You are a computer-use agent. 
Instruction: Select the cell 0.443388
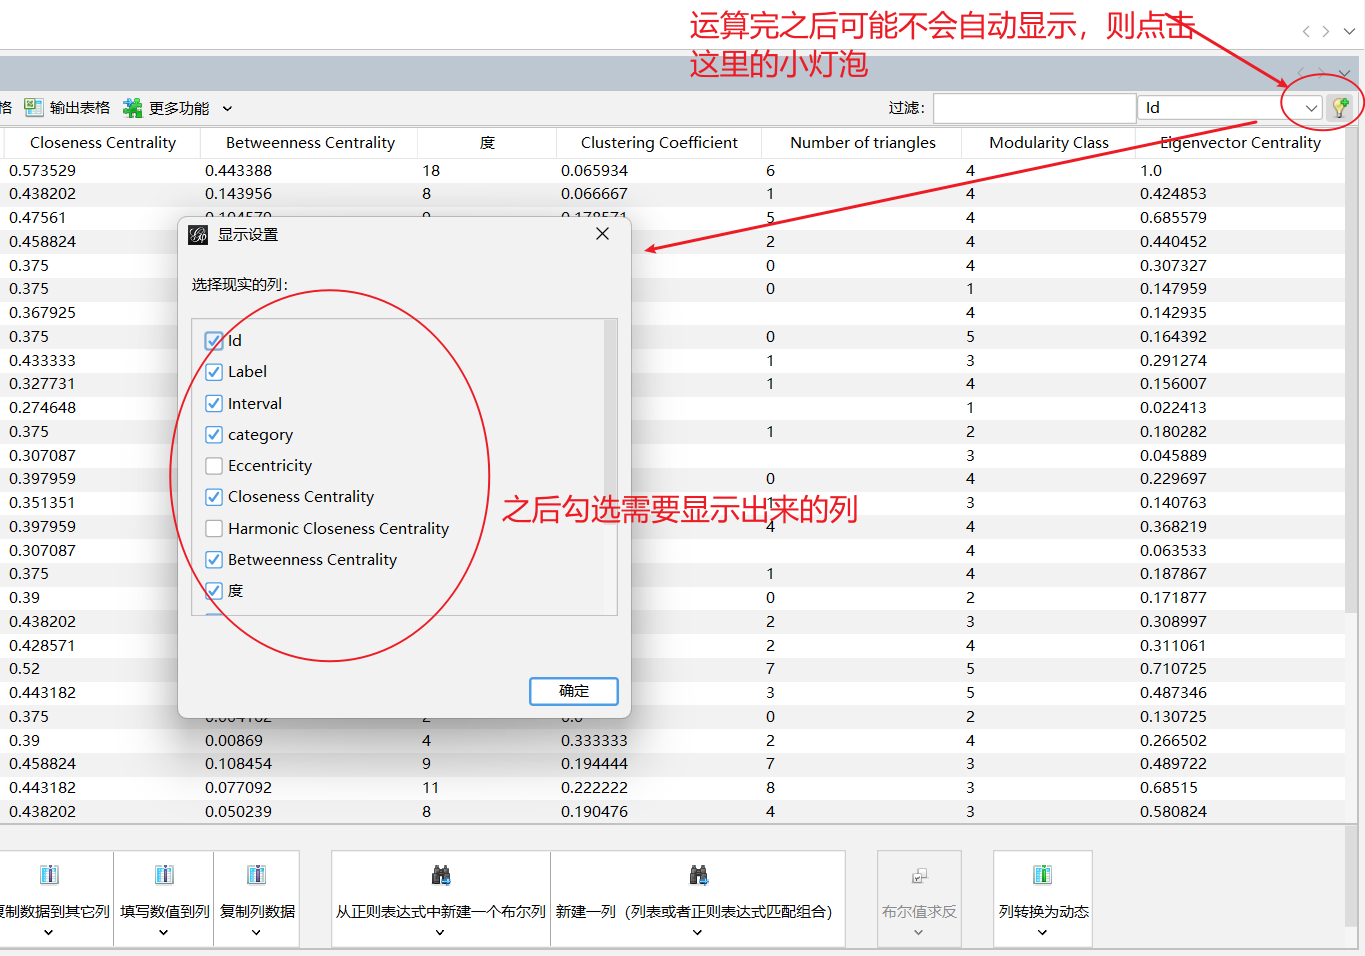pyautogui.click(x=239, y=171)
